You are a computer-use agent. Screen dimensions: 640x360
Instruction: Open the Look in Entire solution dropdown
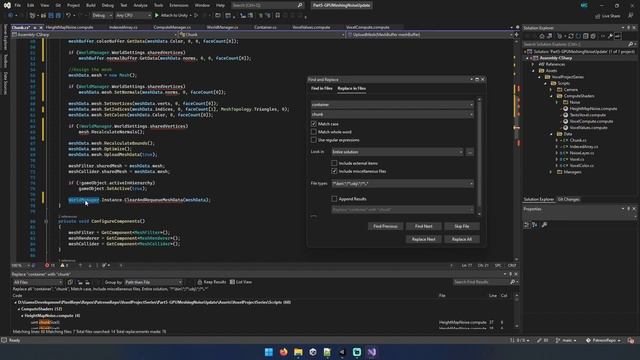tap(397, 152)
